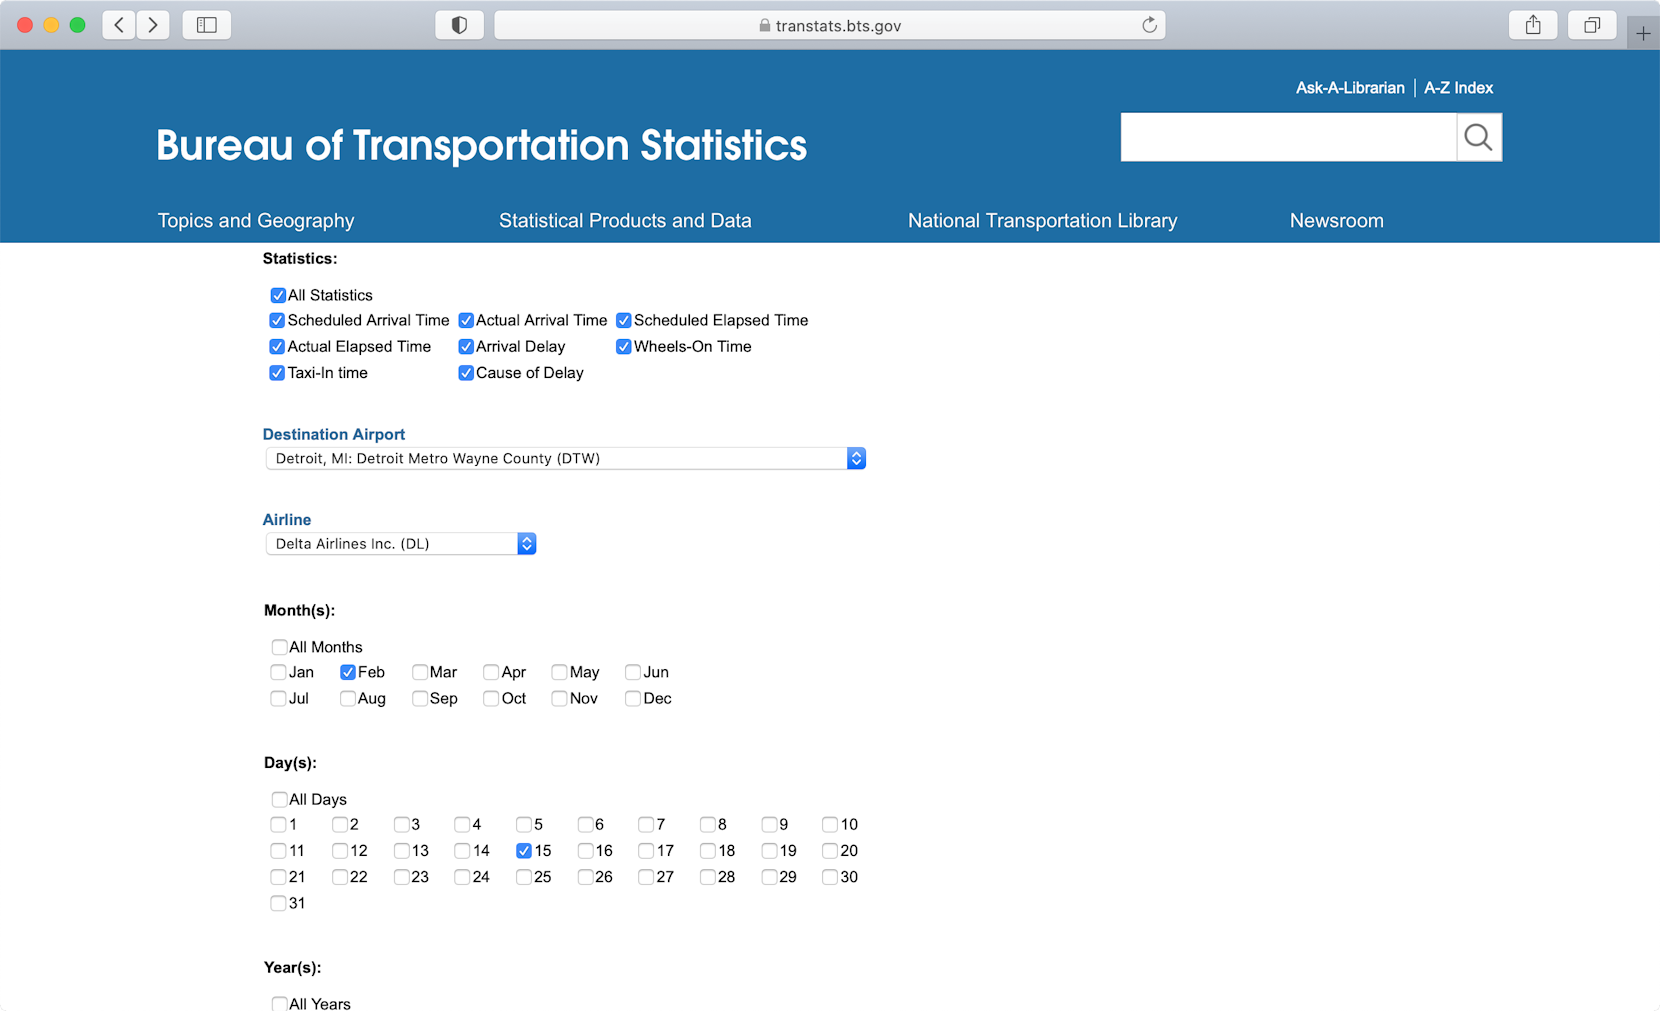Check the Dec month checkbox
This screenshot has width=1660, height=1011.
point(633,698)
